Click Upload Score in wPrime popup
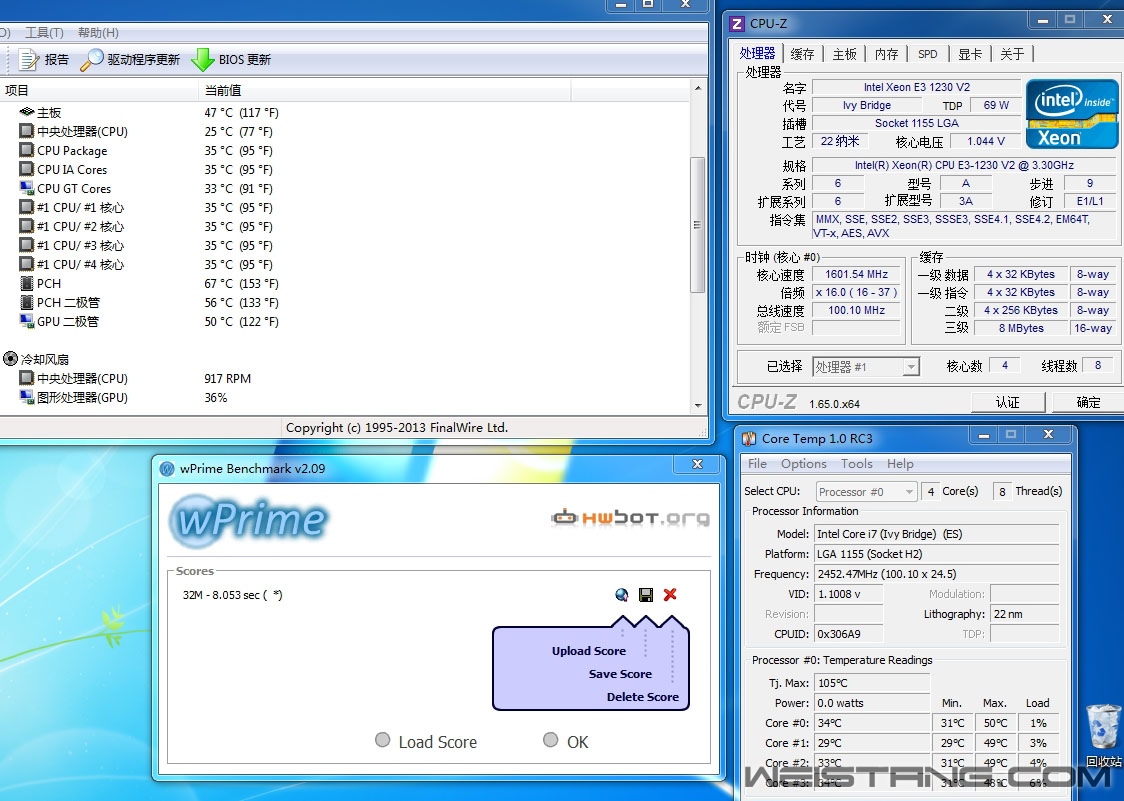1124x801 pixels. (x=589, y=651)
